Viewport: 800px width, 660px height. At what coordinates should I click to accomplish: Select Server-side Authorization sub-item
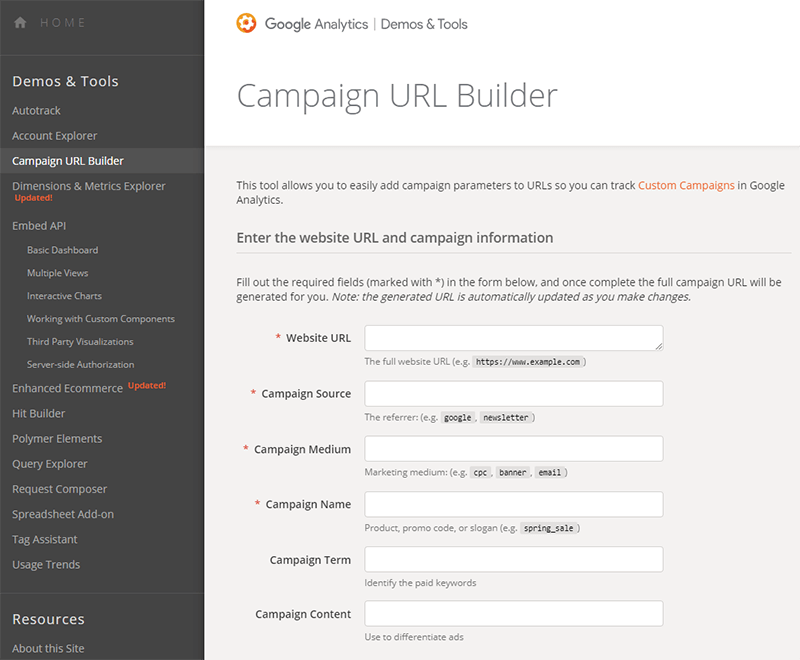(x=80, y=365)
